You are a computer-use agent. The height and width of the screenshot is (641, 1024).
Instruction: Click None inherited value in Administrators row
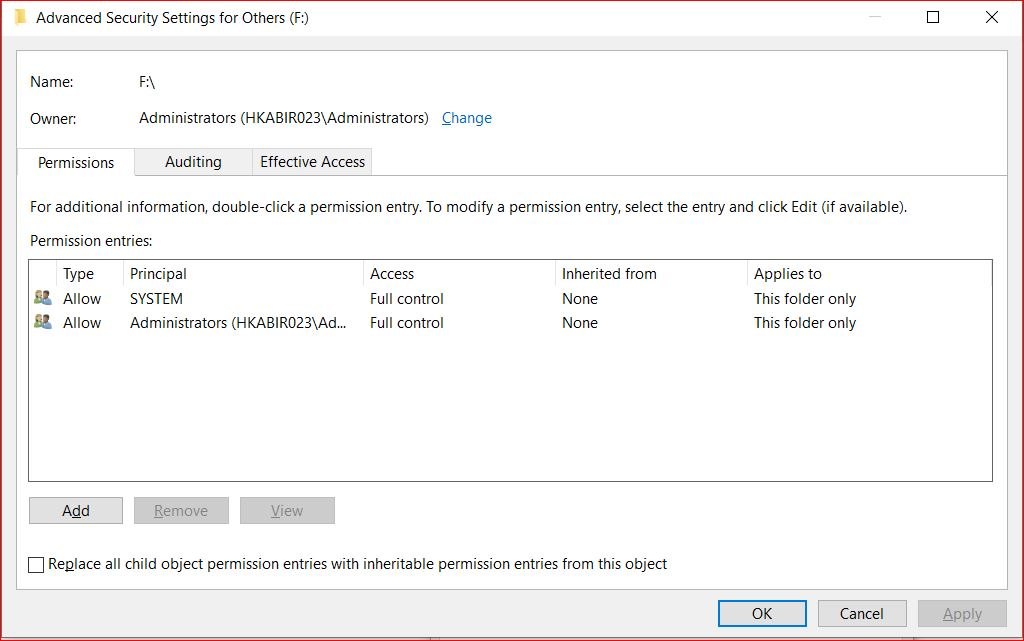580,322
